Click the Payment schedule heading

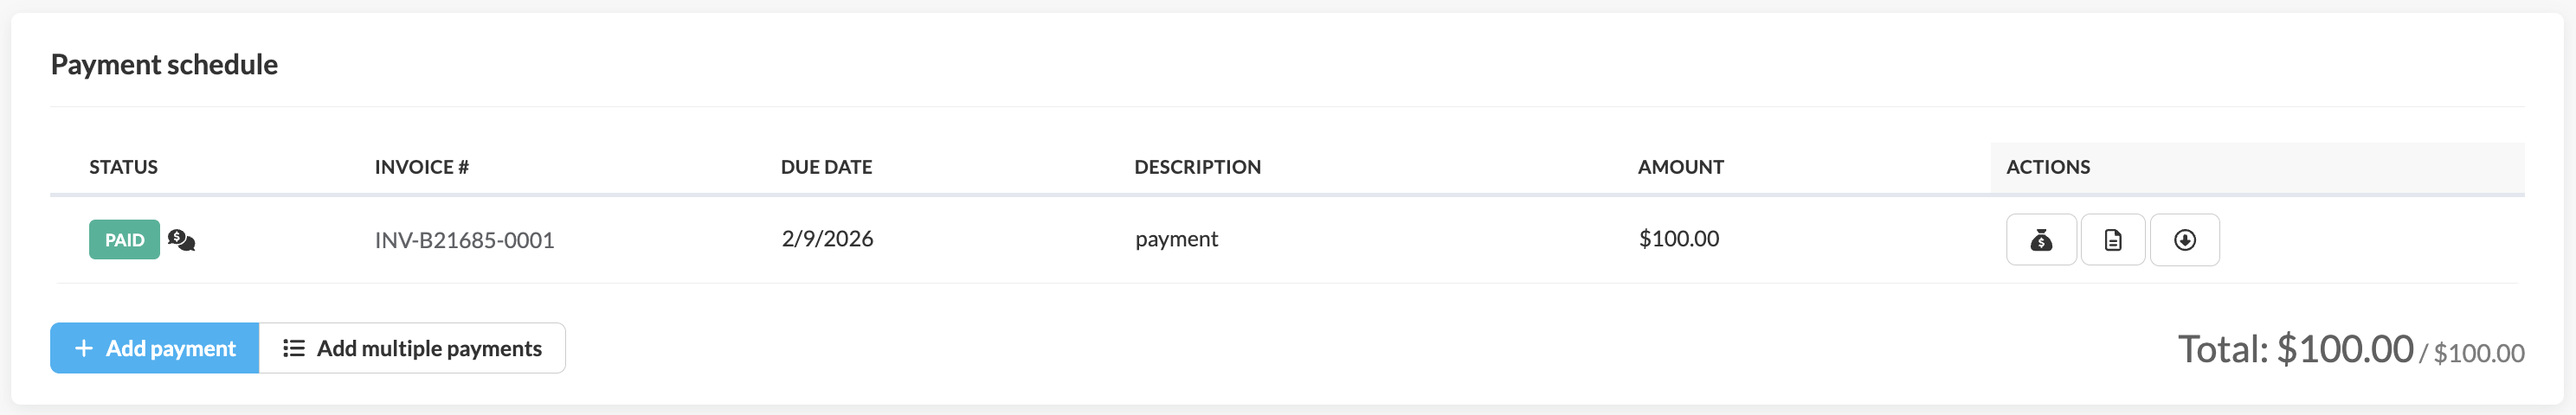pyautogui.click(x=164, y=65)
